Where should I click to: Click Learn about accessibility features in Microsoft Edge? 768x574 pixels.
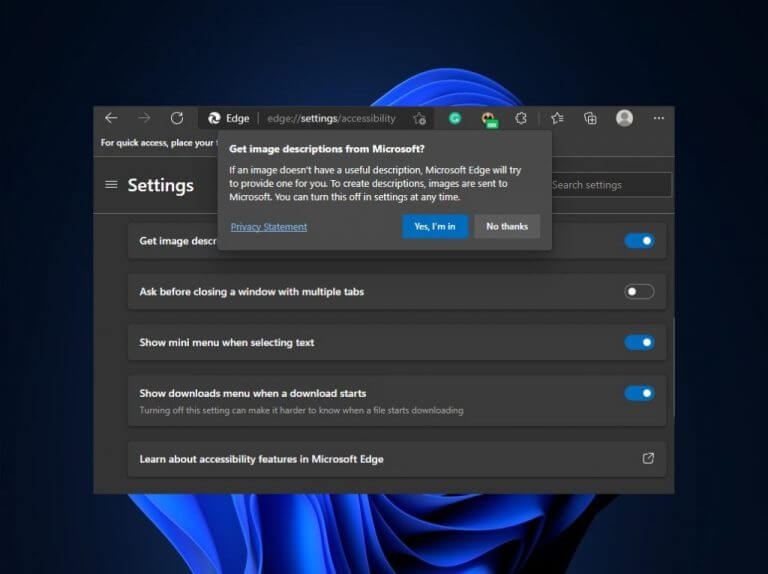coord(397,459)
